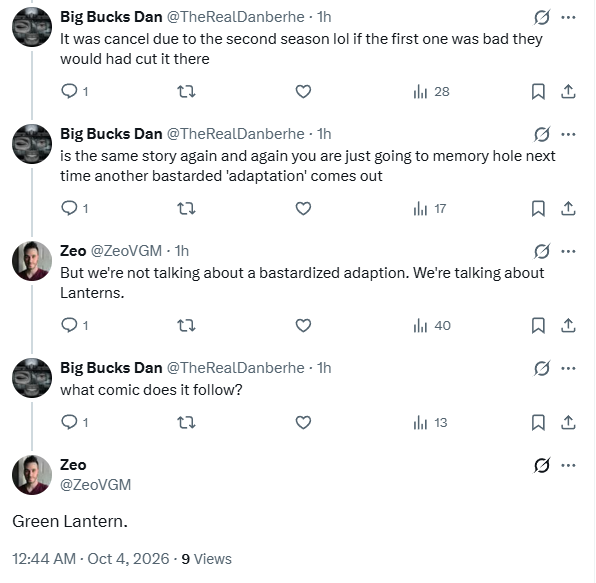
Task: Bookmark the "memory hole" tweet
Action: [538, 209]
